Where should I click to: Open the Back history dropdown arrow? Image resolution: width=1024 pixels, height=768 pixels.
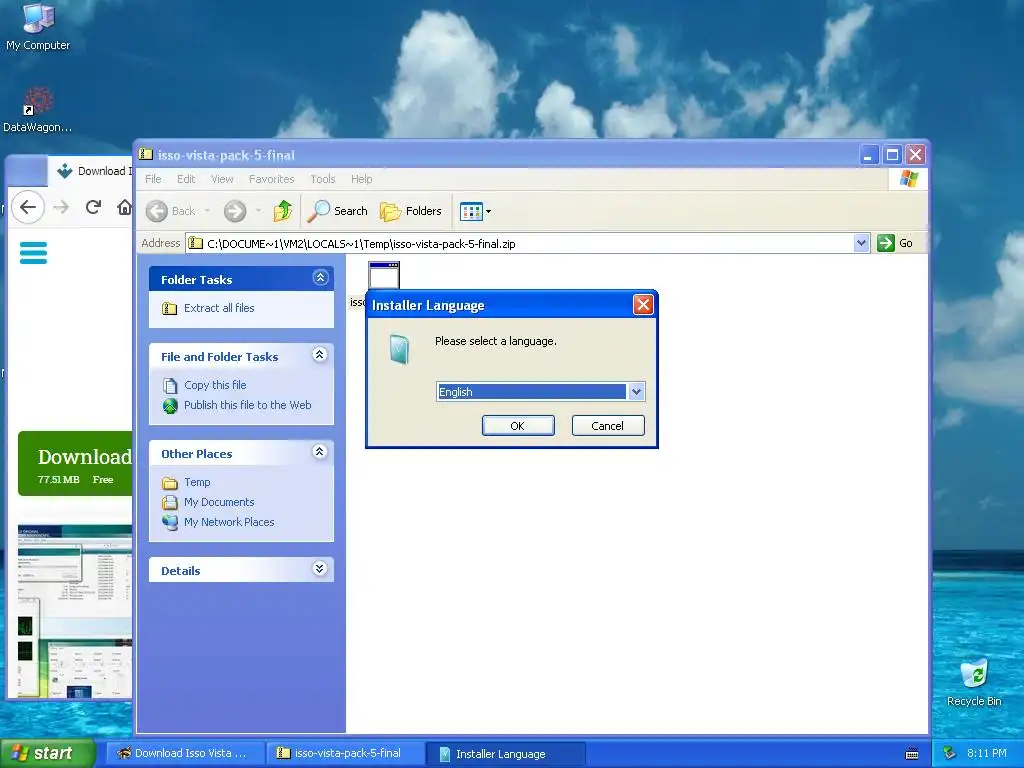(x=208, y=211)
